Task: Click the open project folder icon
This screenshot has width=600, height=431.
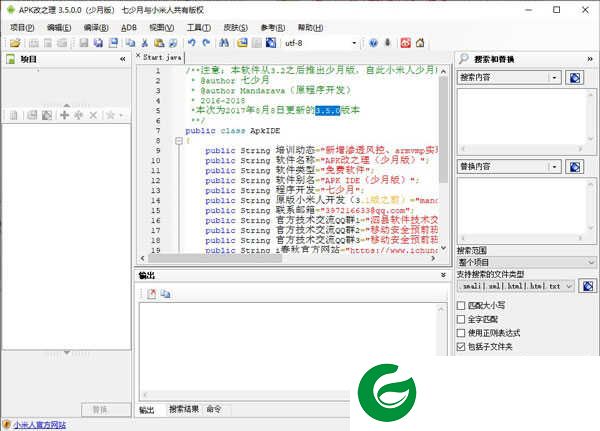Action: [15, 43]
